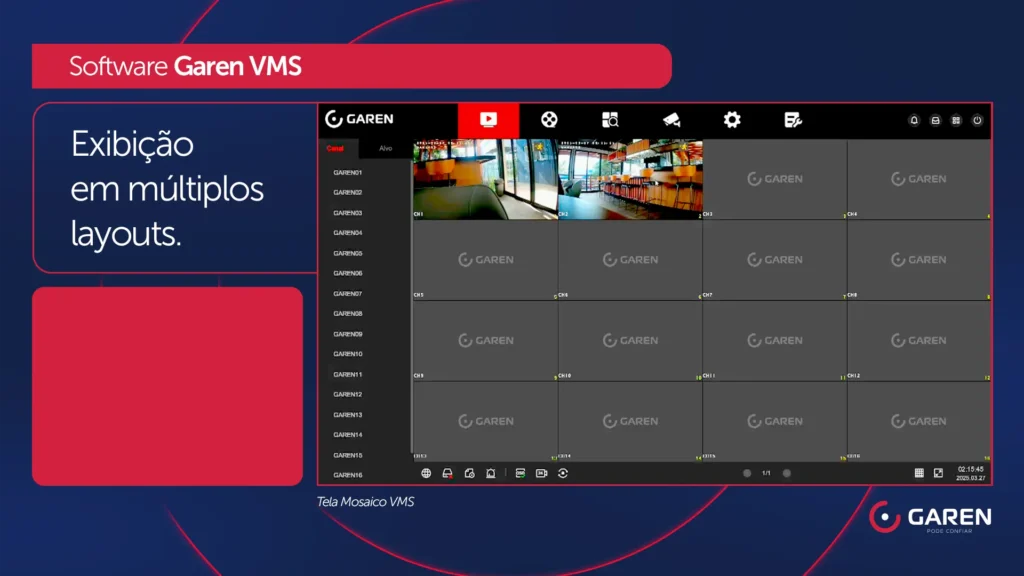Viewport: 1024px width, 576px height.
Task: Click the star on CH1 video
Action: pos(539,147)
